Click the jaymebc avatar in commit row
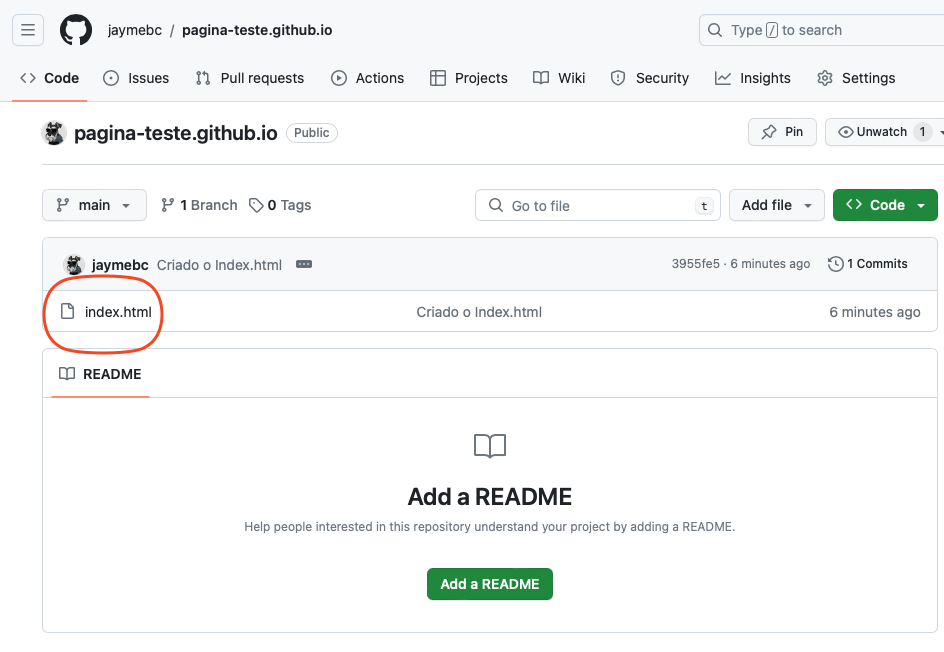This screenshot has width=944, height=652. pos(74,265)
